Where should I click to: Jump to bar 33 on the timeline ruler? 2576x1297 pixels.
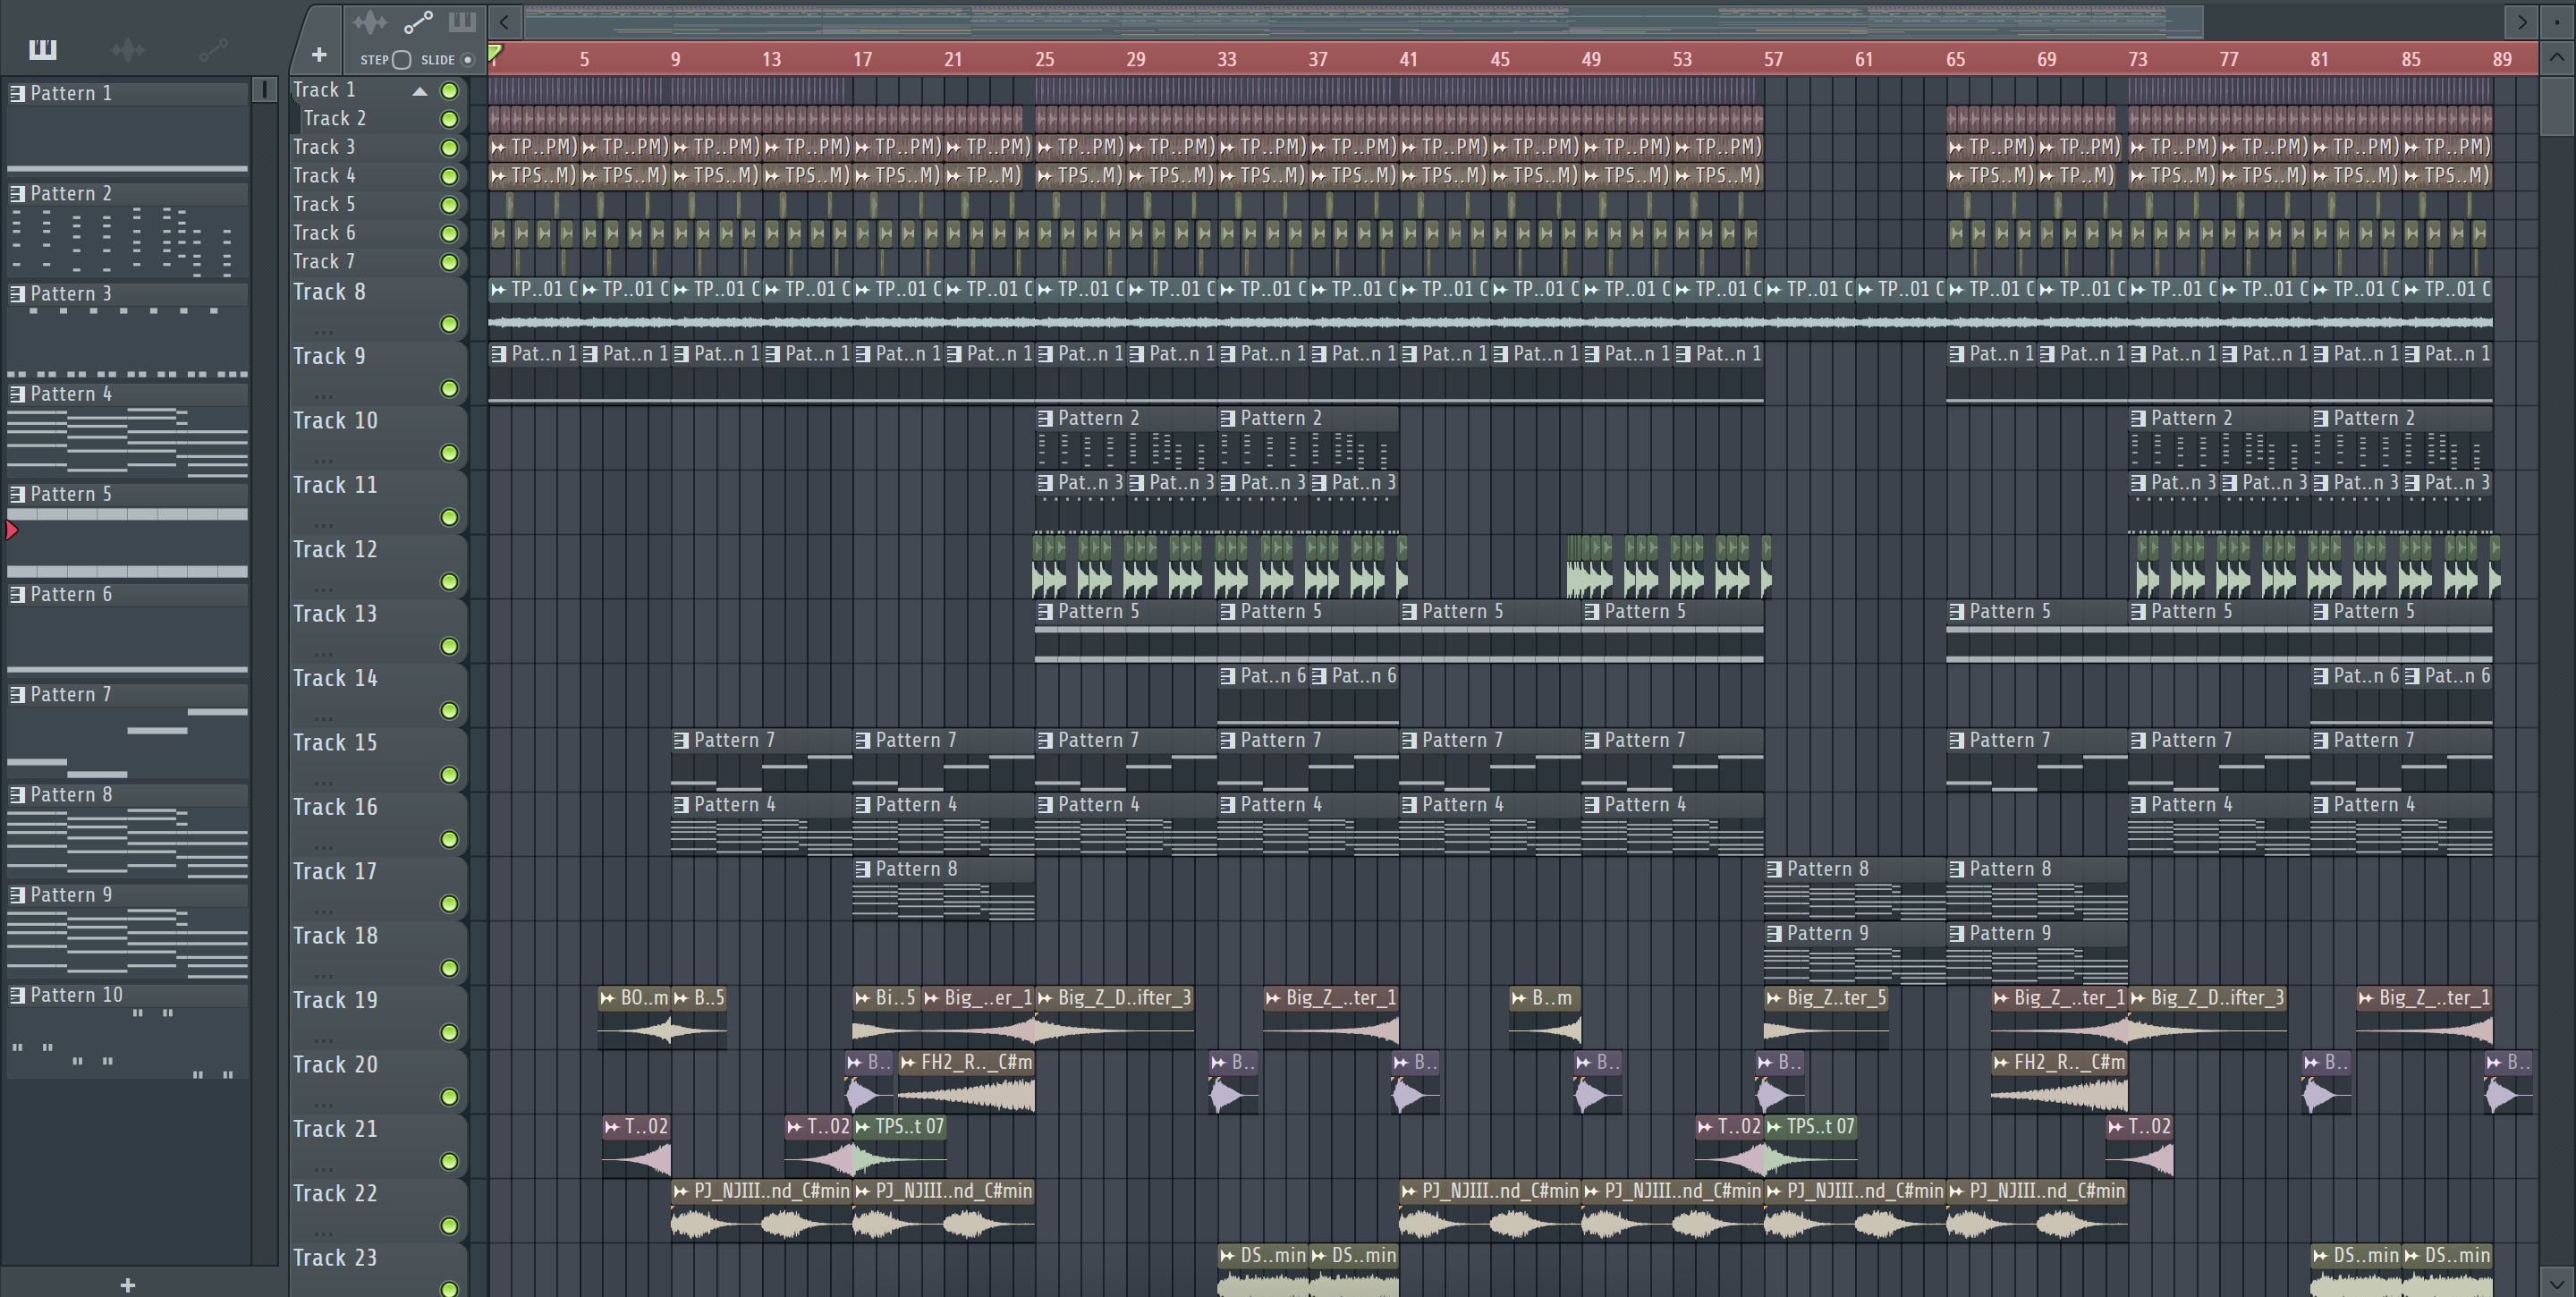coord(1227,59)
